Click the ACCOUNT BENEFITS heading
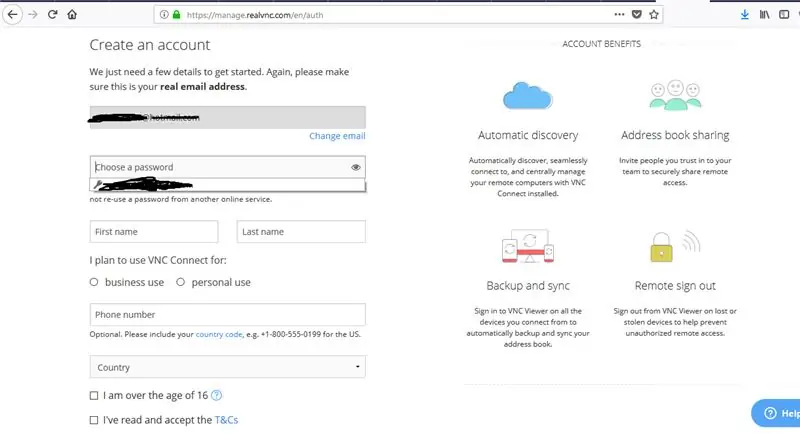The height and width of the screenshot is (435, 800). click(x=602, y=44)
